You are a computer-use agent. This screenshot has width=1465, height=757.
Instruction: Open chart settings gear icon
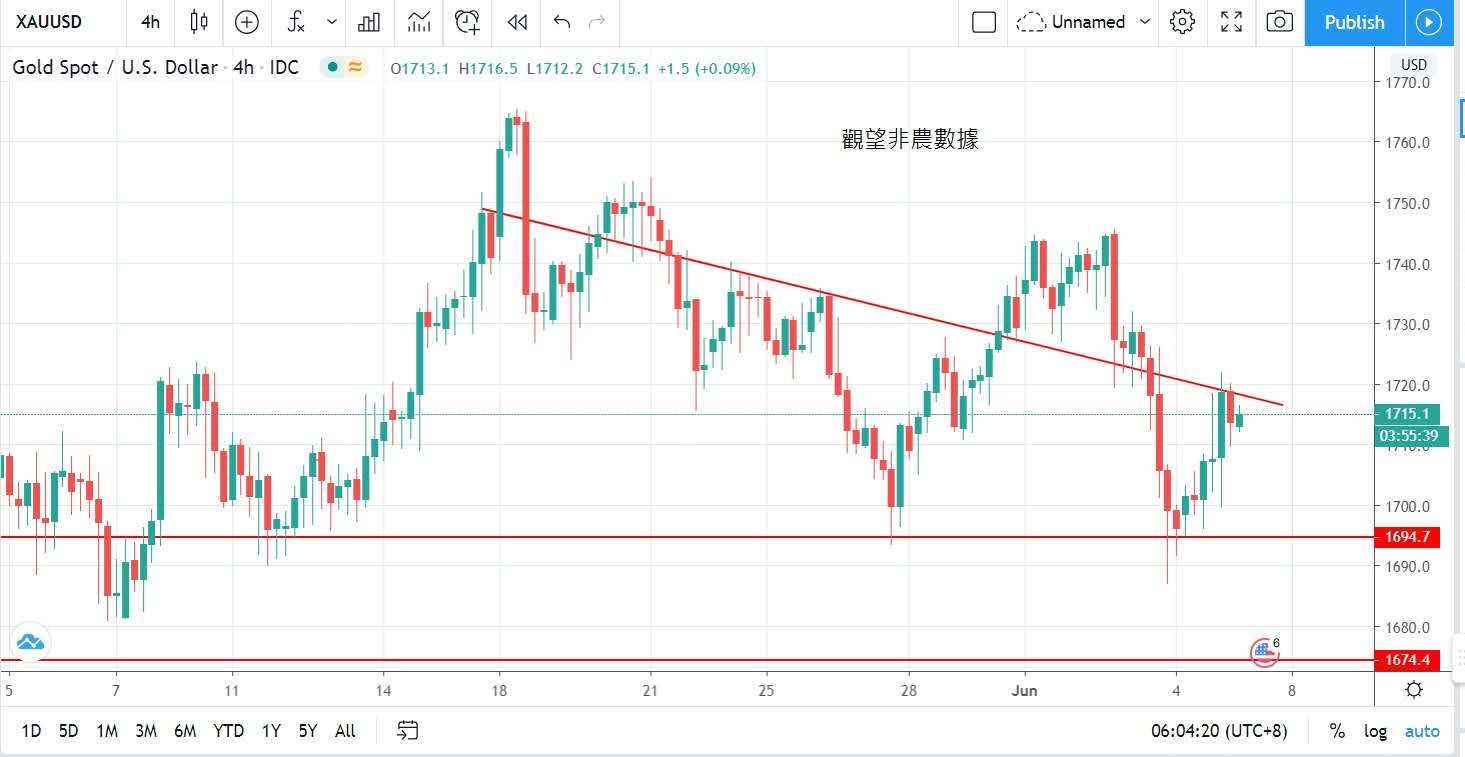(x=1182, y=22)
